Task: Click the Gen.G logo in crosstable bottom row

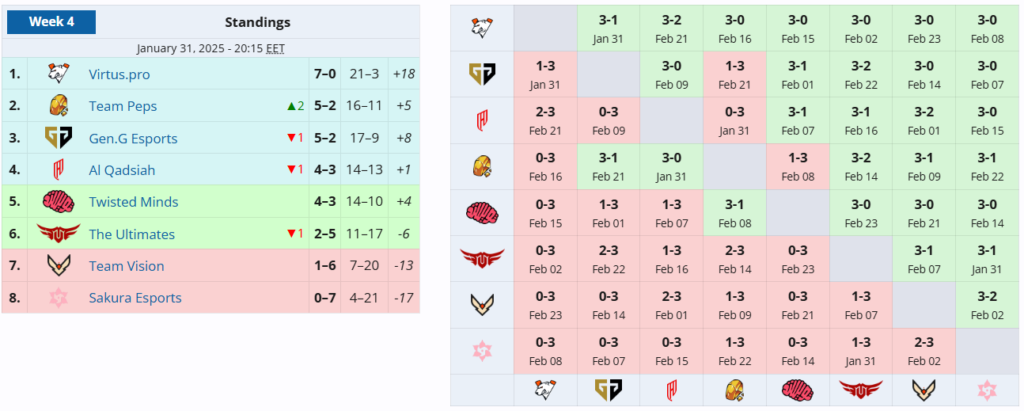Action: point(608,391)
